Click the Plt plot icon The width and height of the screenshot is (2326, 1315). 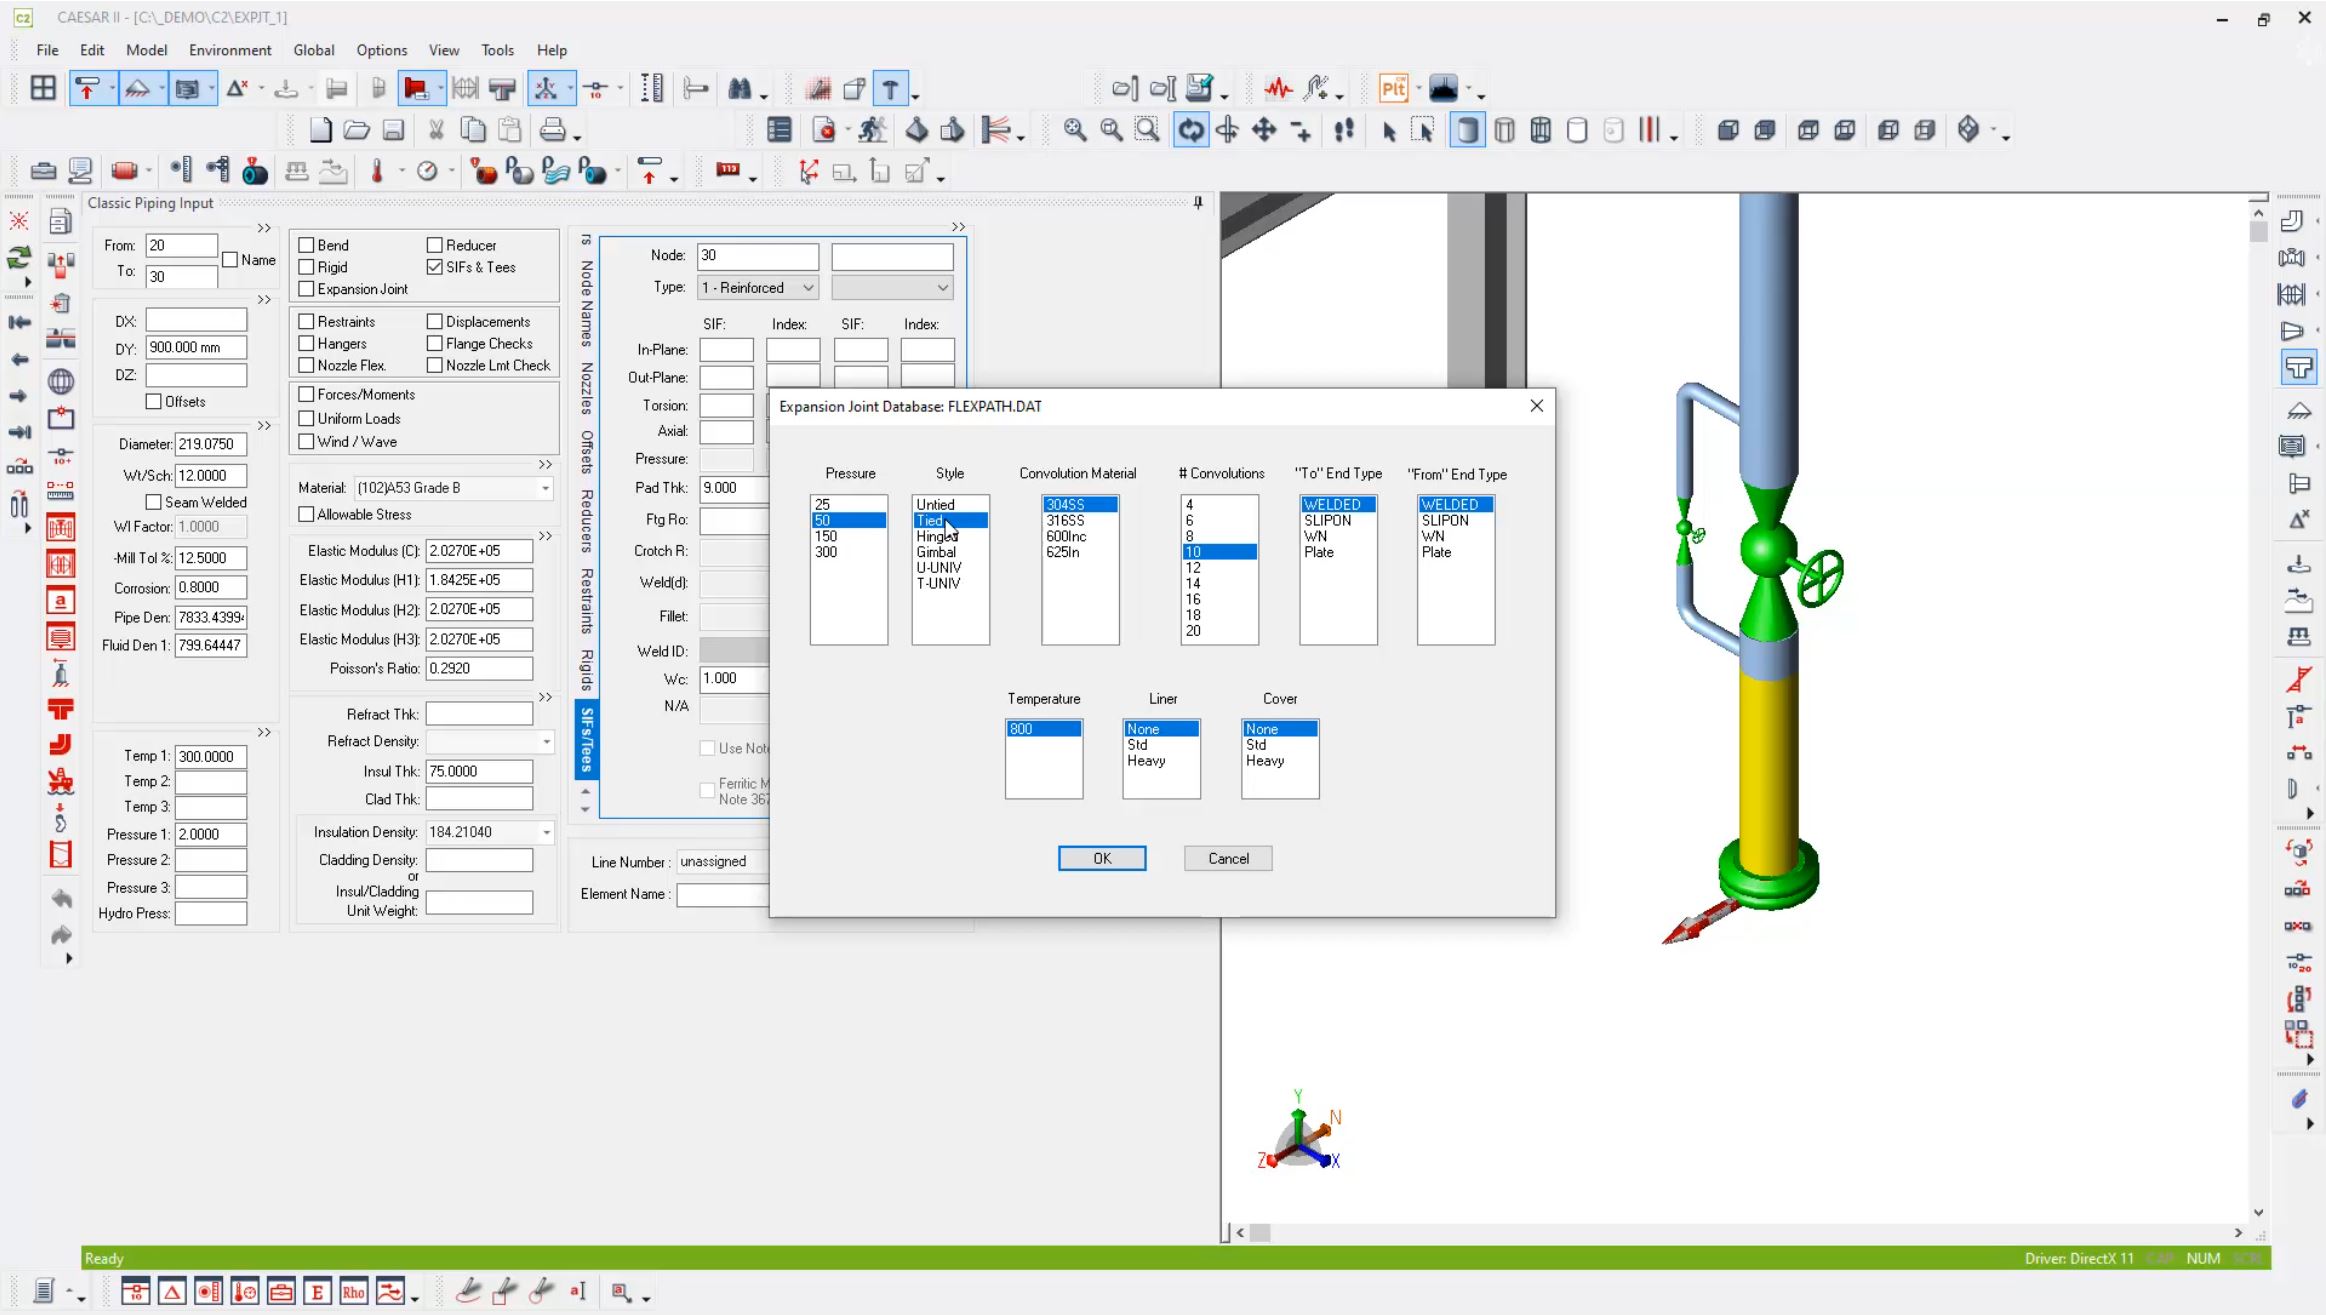1393,89
